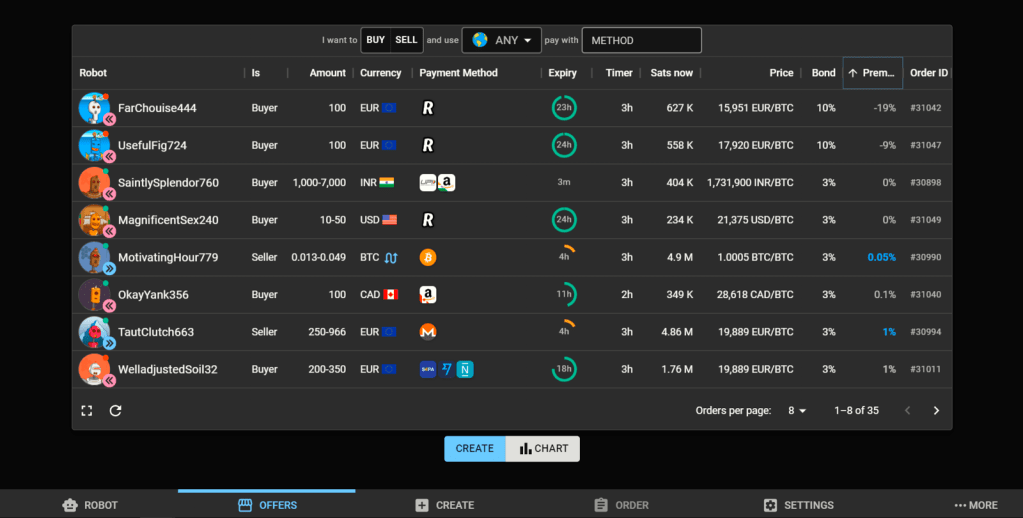Open the SETTINGS tab
The image size is (1023, 518).
(798, 505)
